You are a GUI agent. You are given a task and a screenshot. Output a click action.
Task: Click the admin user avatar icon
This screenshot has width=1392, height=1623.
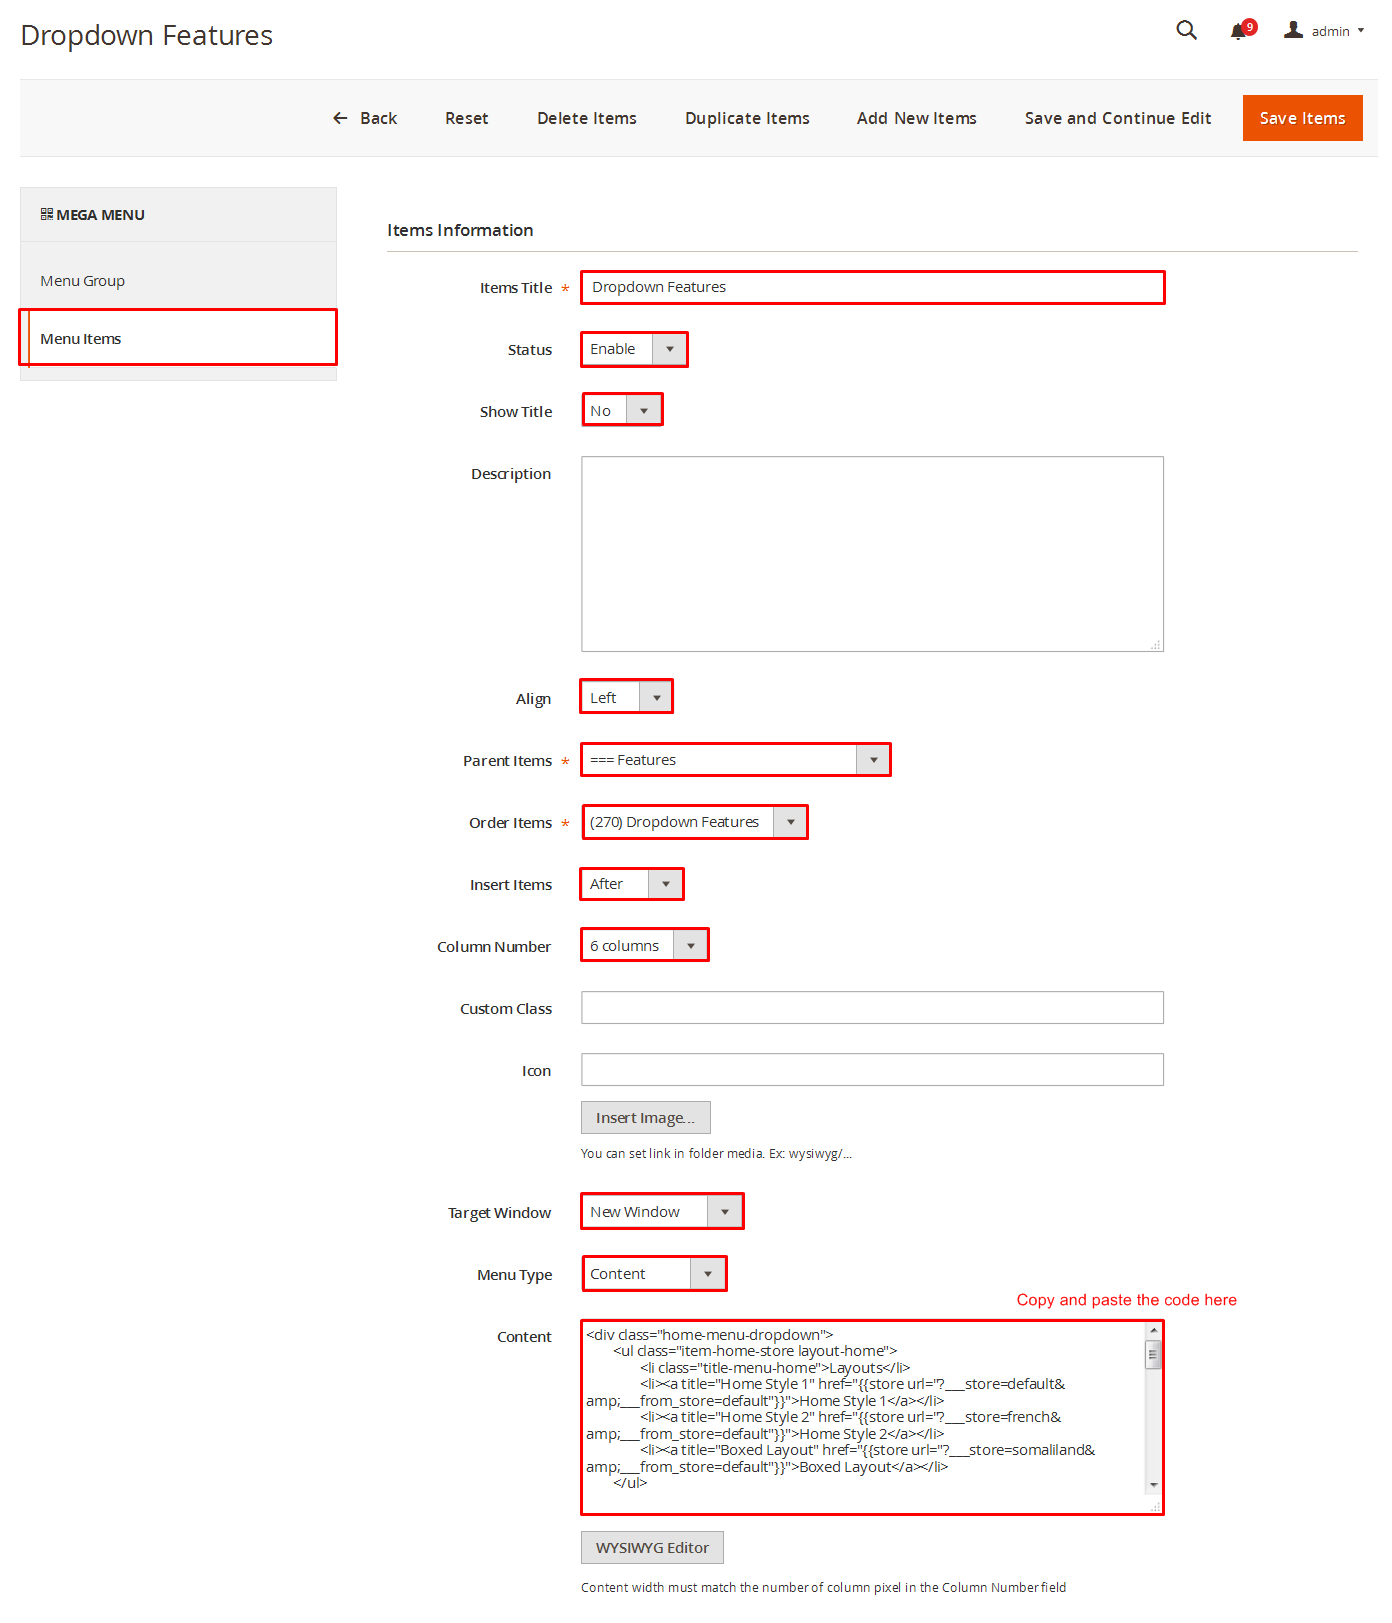click(1293, 30)
